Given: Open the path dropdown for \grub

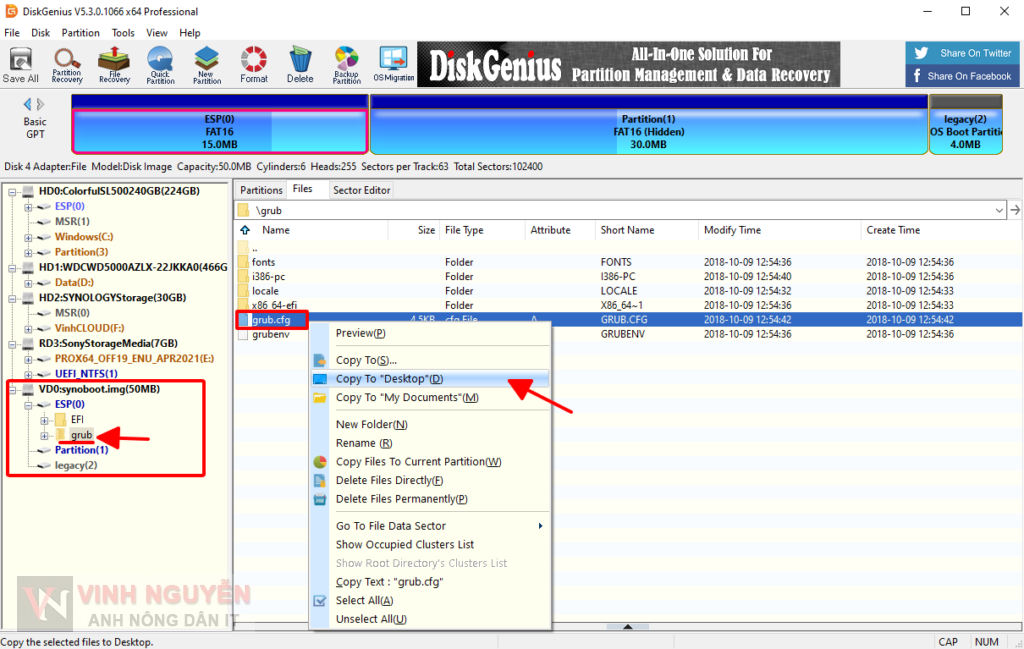Looking at the screenshot, I should tap(999, 210).
